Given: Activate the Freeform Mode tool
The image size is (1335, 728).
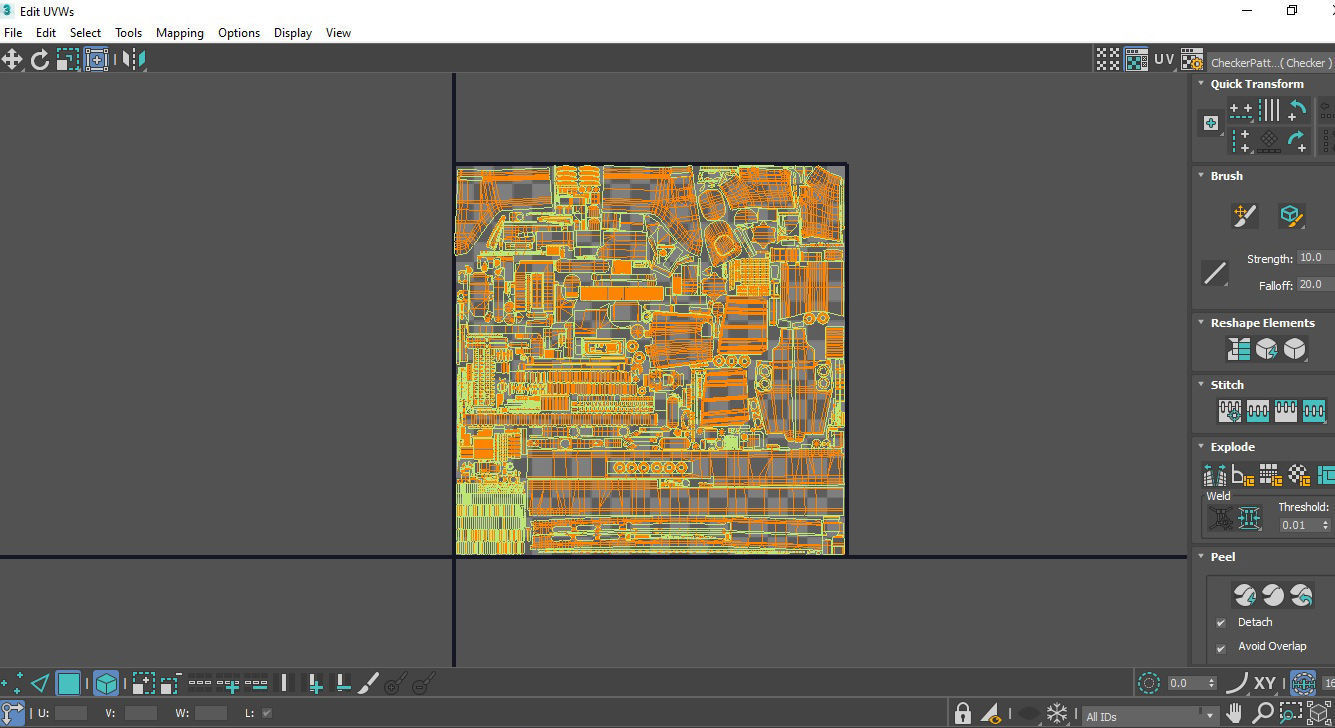Looking at the screenshot, I should tap(96, 59).
